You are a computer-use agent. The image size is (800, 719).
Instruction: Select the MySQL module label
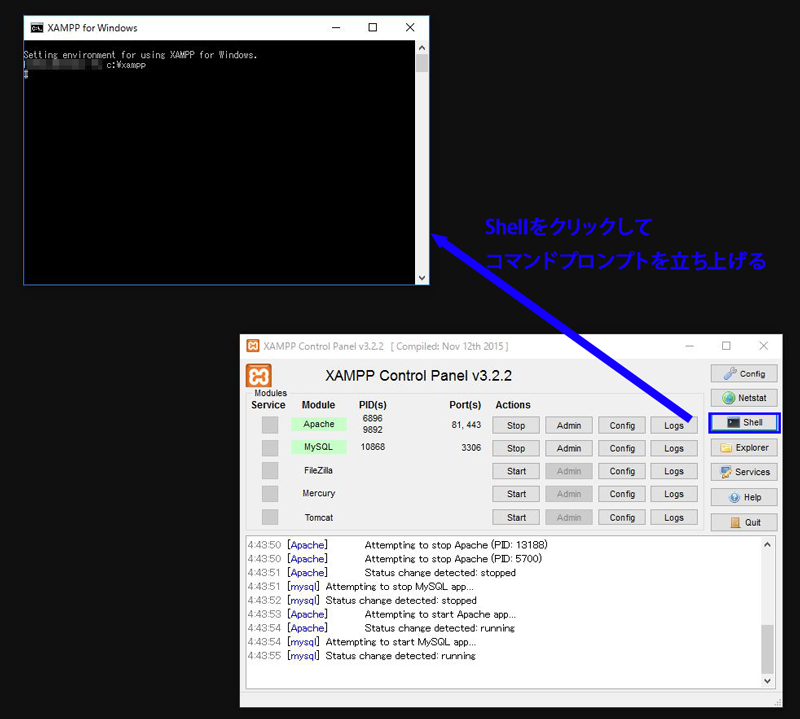pos(319,447)
